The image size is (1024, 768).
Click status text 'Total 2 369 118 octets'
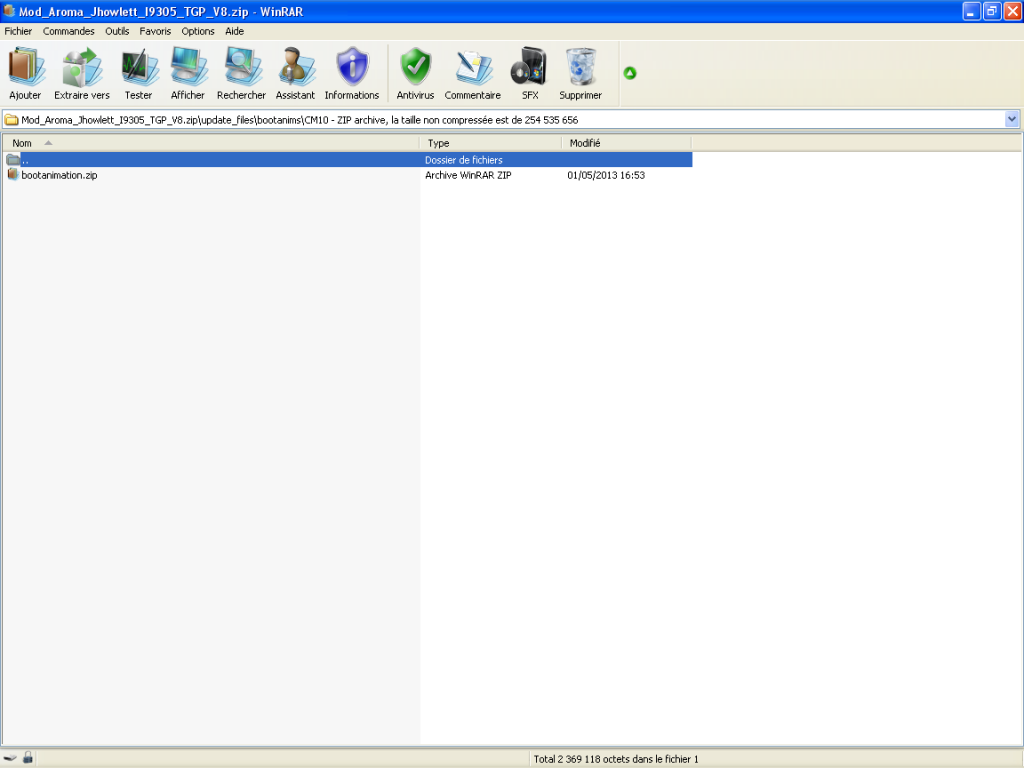point(616,759)
